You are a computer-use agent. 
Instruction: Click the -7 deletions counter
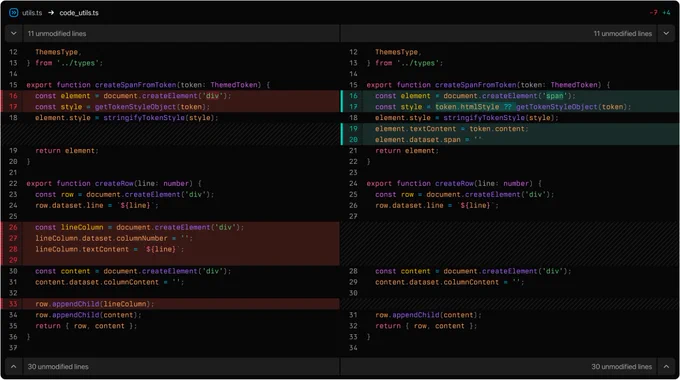pyautogui.click(x=654, y=13)
